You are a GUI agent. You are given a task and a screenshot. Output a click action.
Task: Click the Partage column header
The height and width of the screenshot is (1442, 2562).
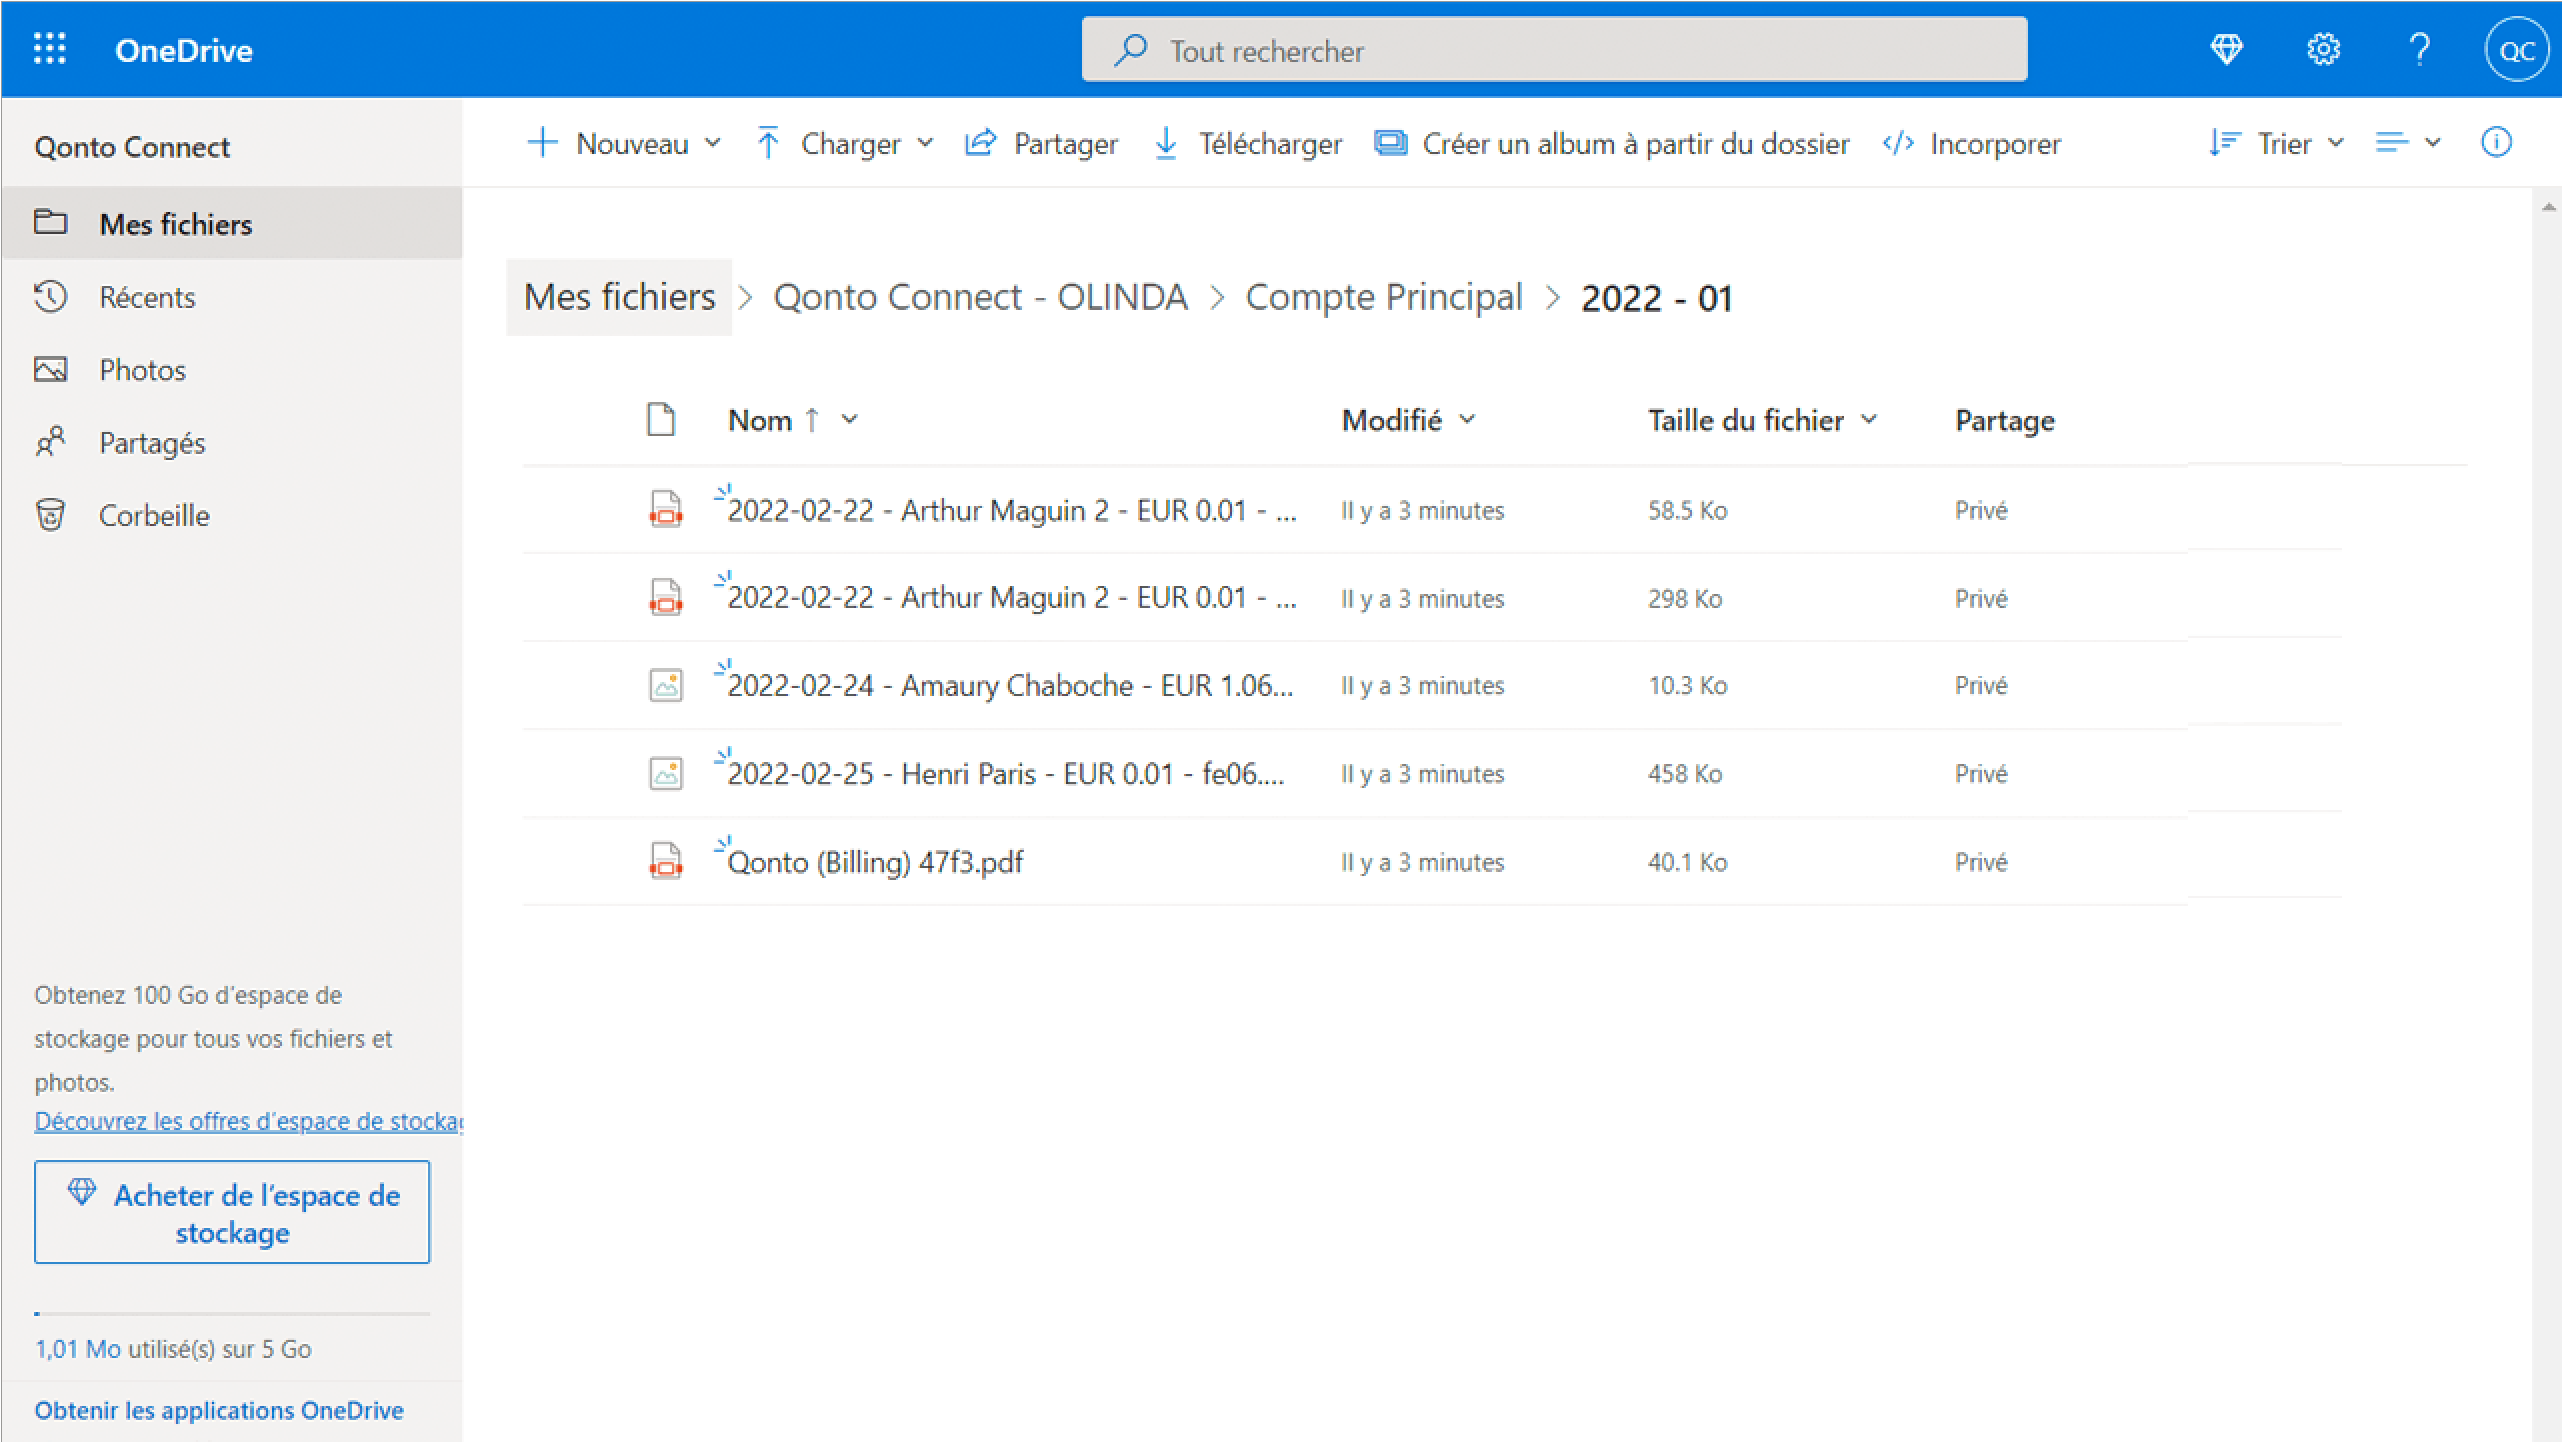pos(2005,421)
